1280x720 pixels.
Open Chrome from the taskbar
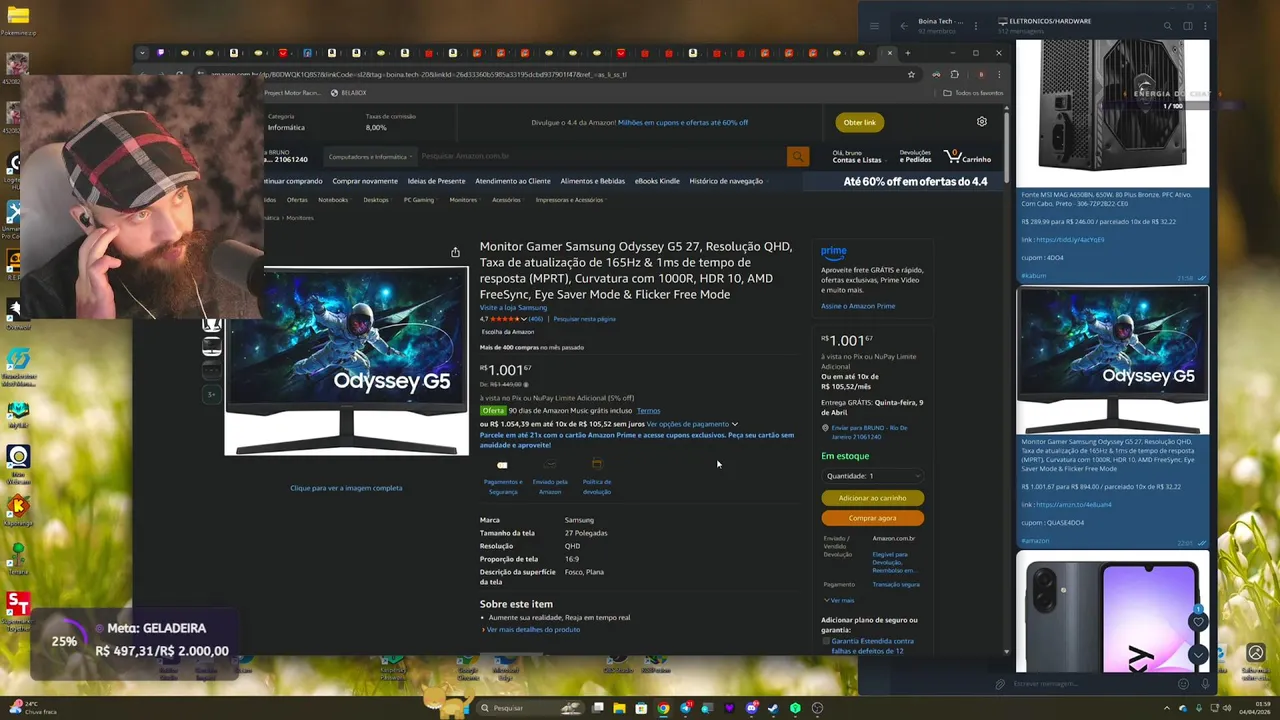(663, 708)
